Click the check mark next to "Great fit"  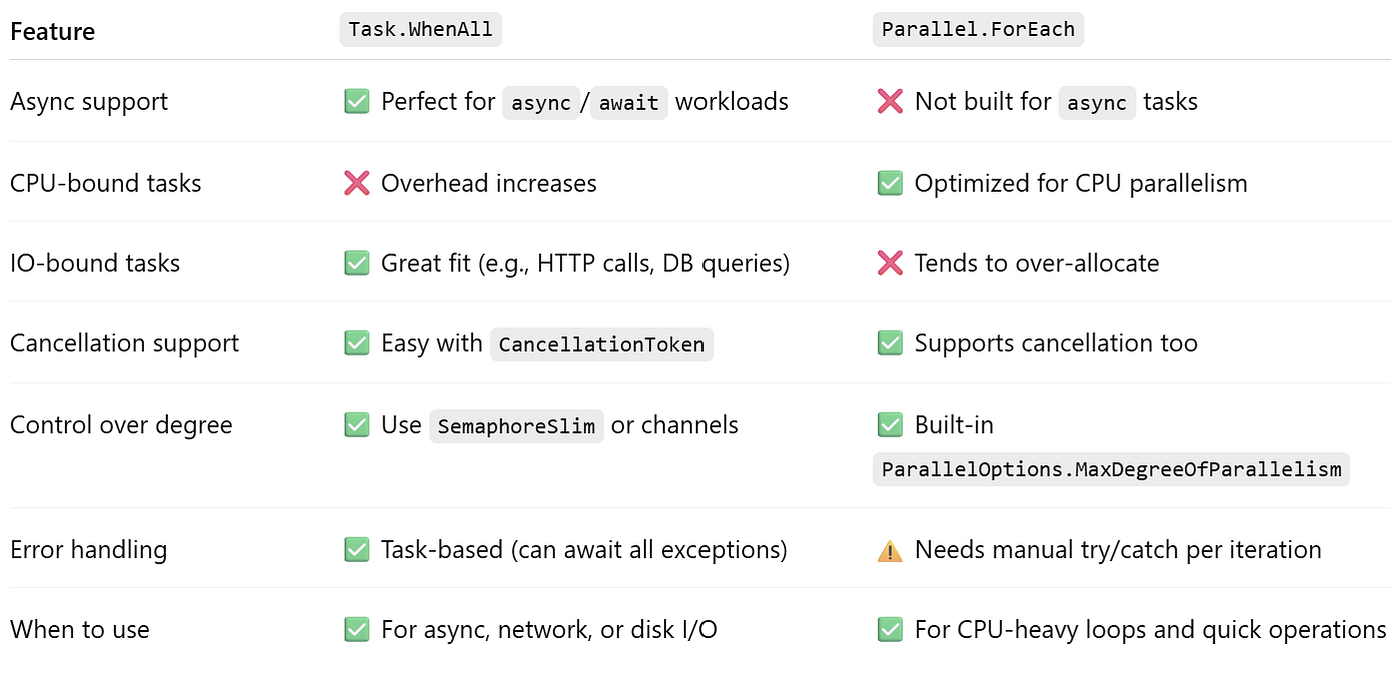tap(356, 263)
